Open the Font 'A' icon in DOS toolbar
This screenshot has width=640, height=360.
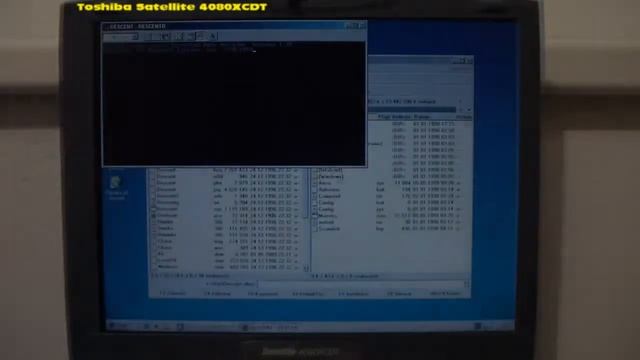pyautogui.click(x=213, y=37)
